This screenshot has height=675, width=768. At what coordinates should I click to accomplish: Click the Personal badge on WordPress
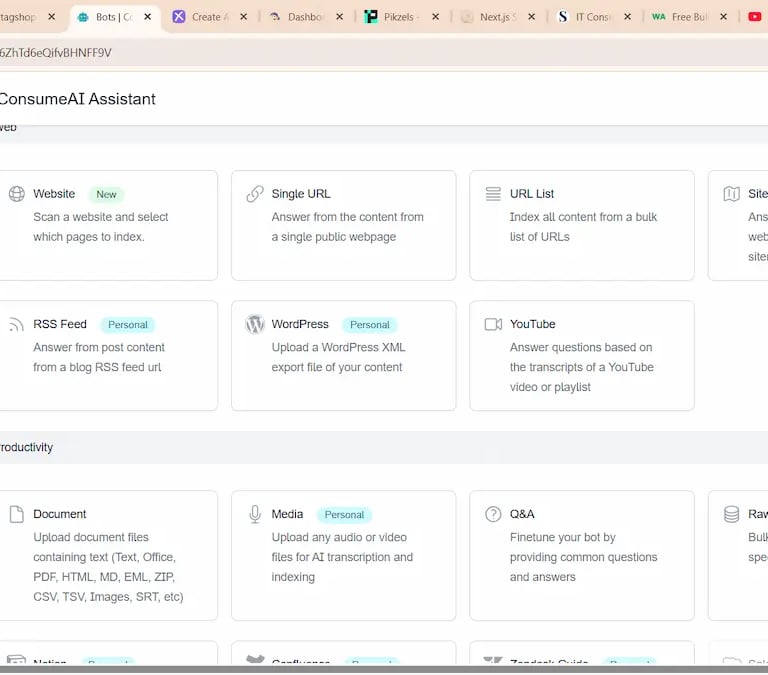click(x=370, y=325)
